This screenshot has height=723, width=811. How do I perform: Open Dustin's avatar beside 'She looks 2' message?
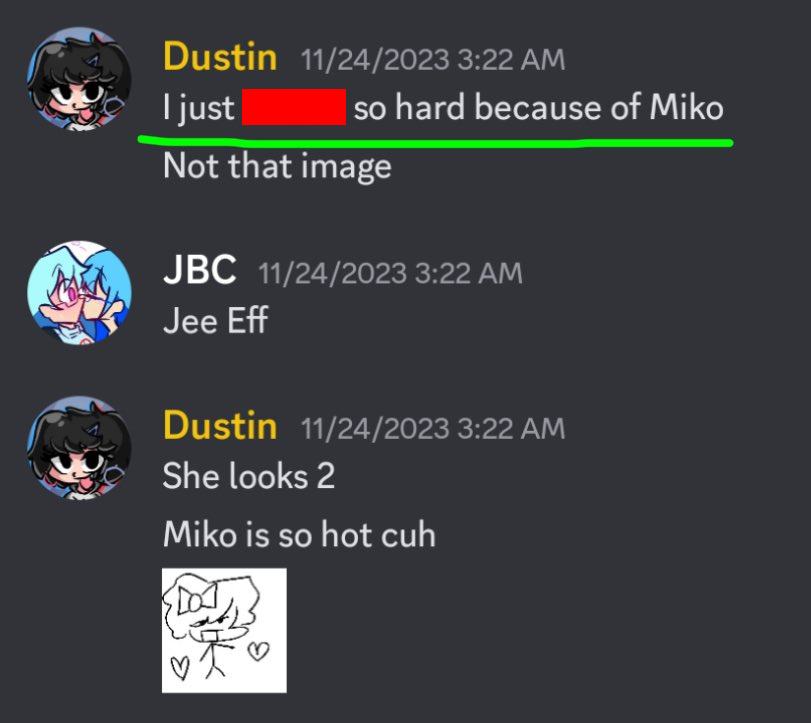pyautogui.click(x=79, y=448)
